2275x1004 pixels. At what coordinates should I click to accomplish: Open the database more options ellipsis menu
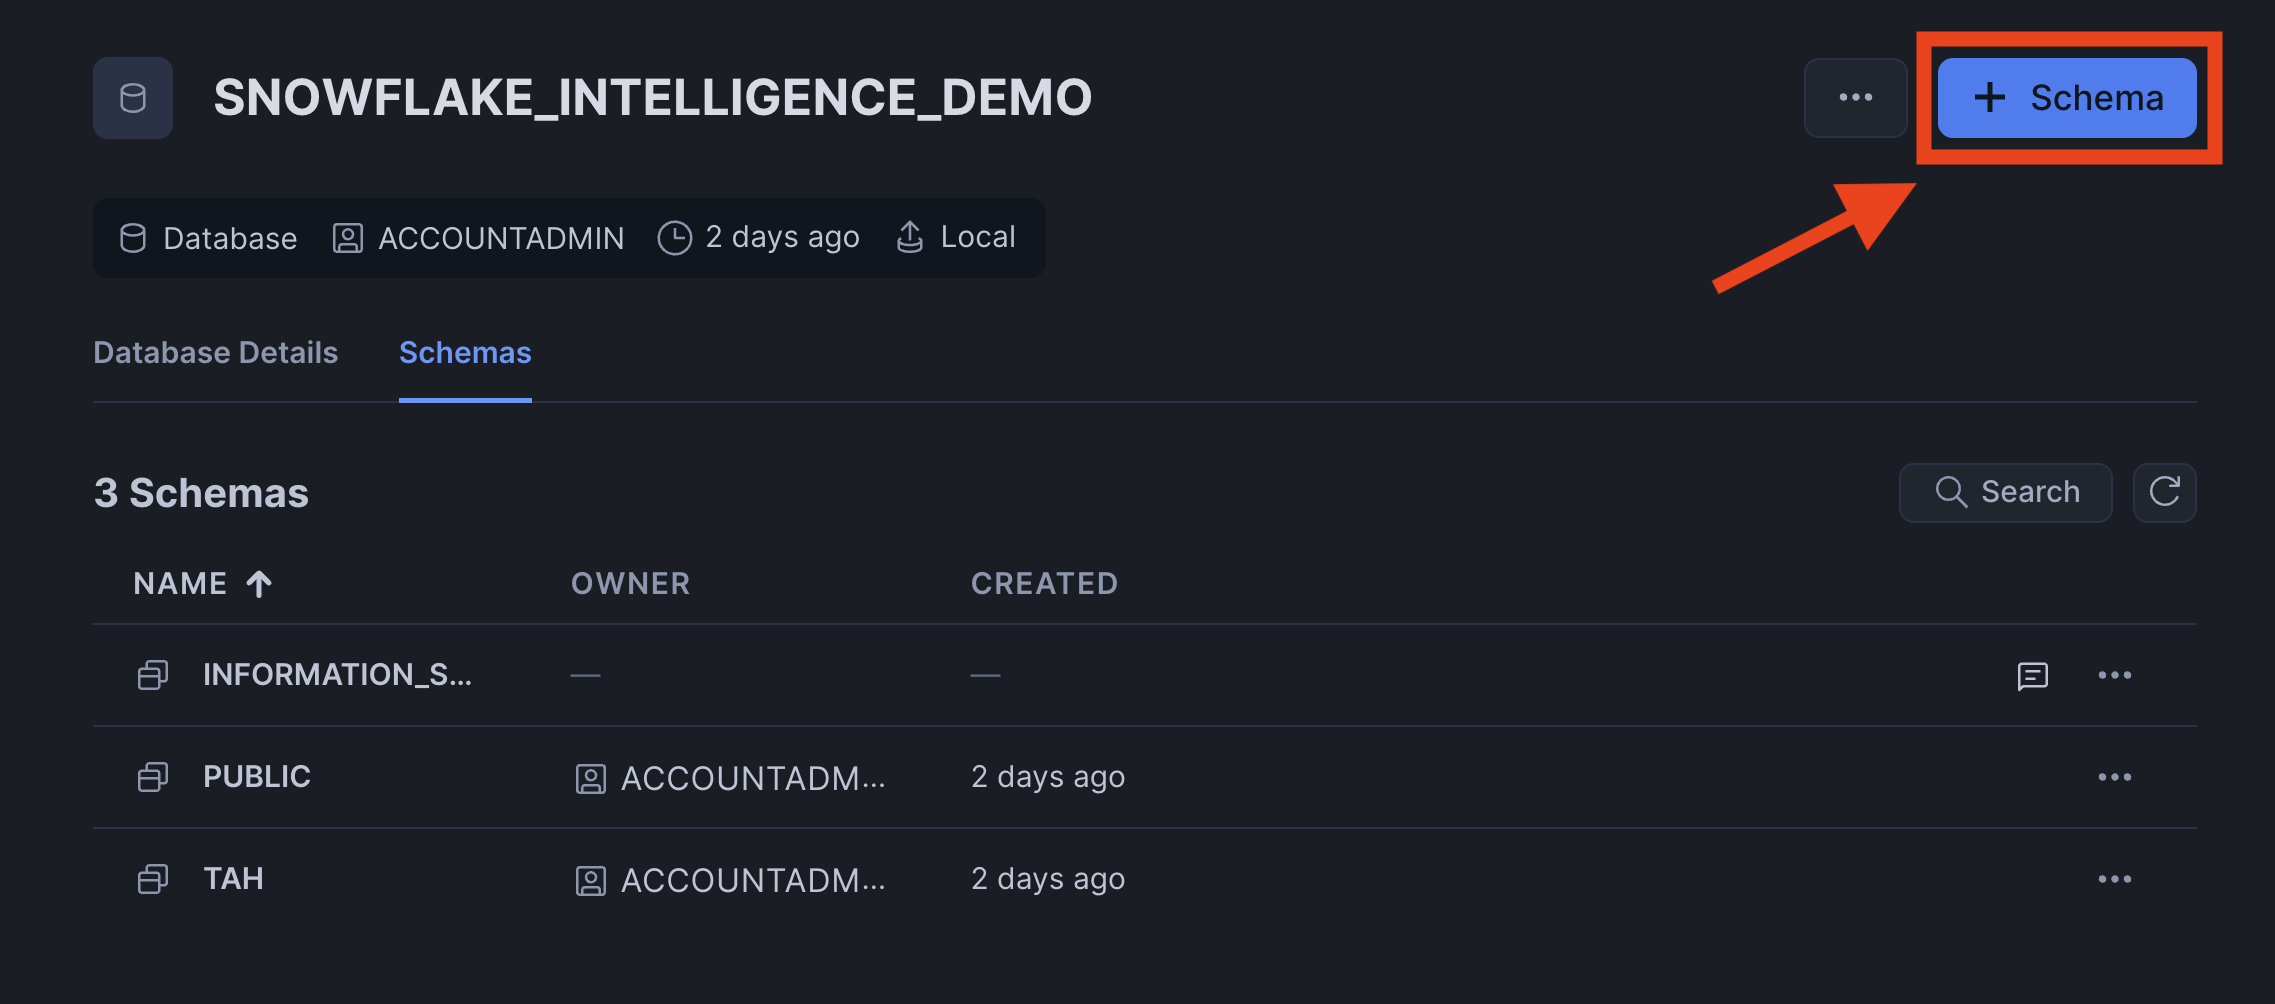click(x=1855, y=98)
